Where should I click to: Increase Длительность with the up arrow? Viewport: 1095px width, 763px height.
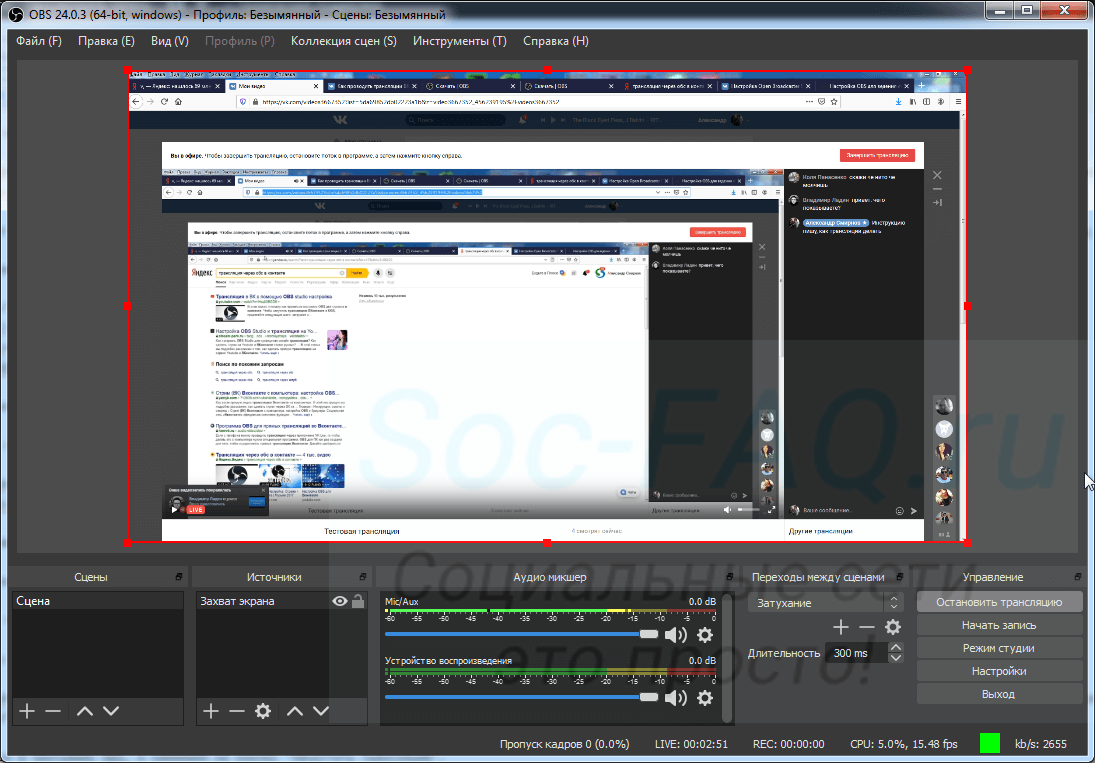895,648
